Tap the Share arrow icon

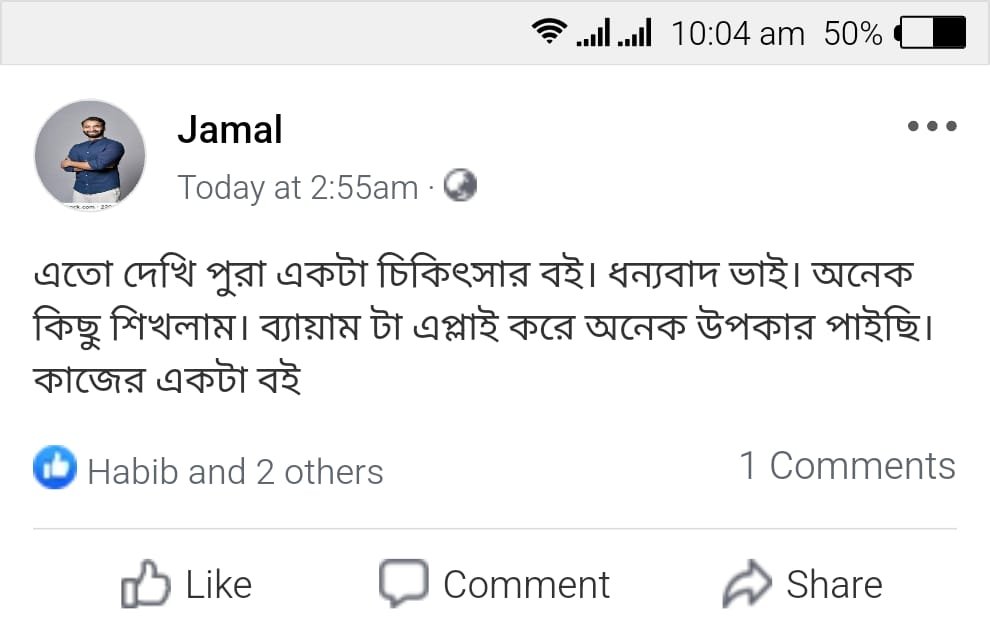click(x=748, y=584)
